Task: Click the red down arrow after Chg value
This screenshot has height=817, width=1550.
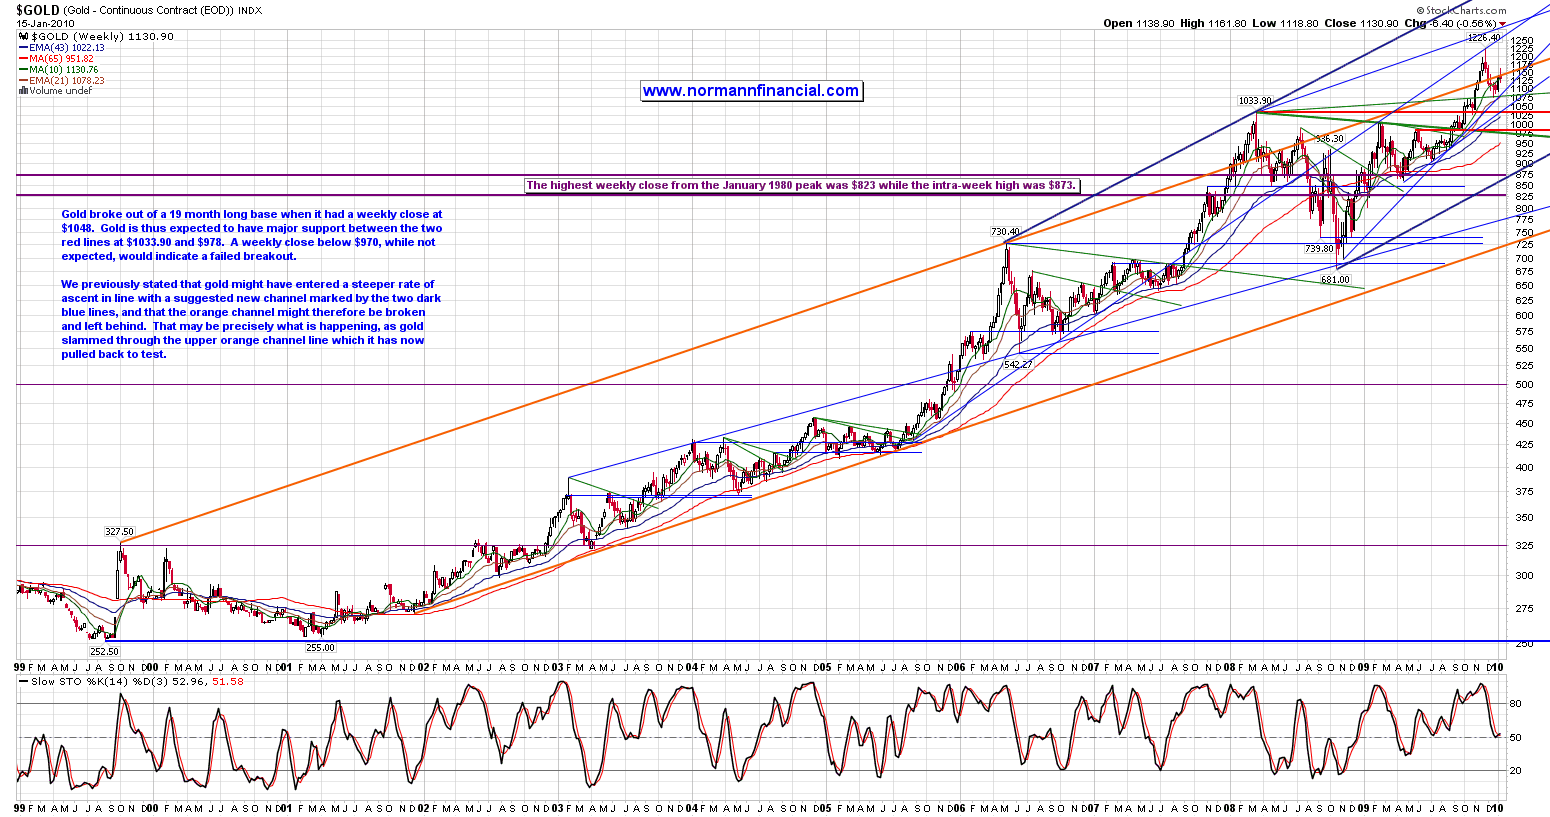Action: (x=1501, y=24)
